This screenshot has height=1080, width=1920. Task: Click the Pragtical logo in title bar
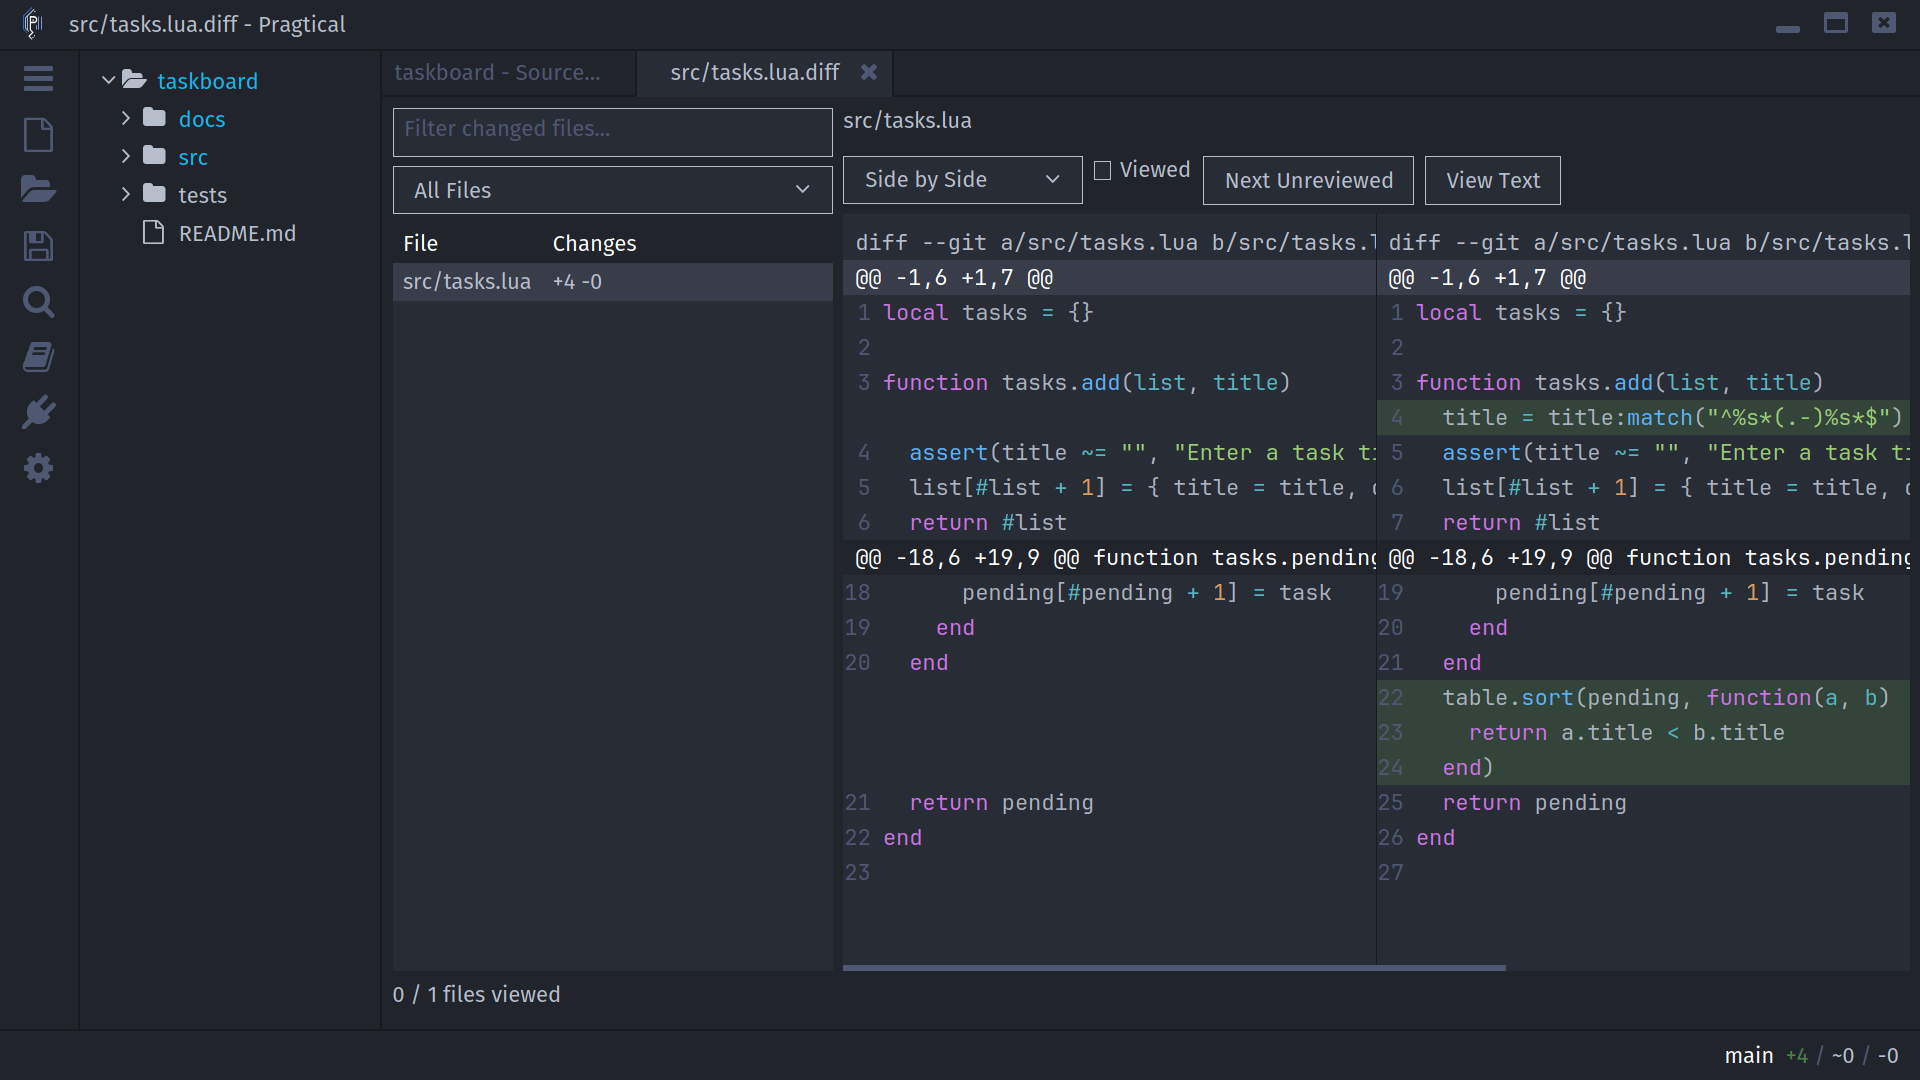[32, 24]
